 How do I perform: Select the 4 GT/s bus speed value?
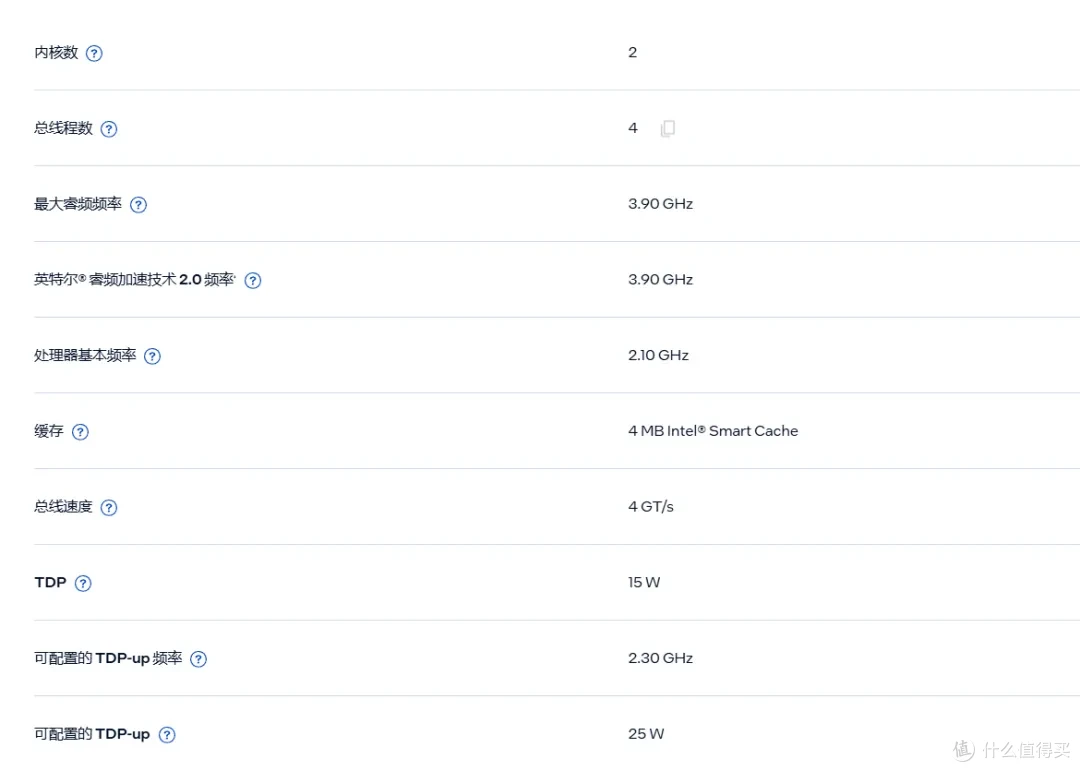[650, 507]
